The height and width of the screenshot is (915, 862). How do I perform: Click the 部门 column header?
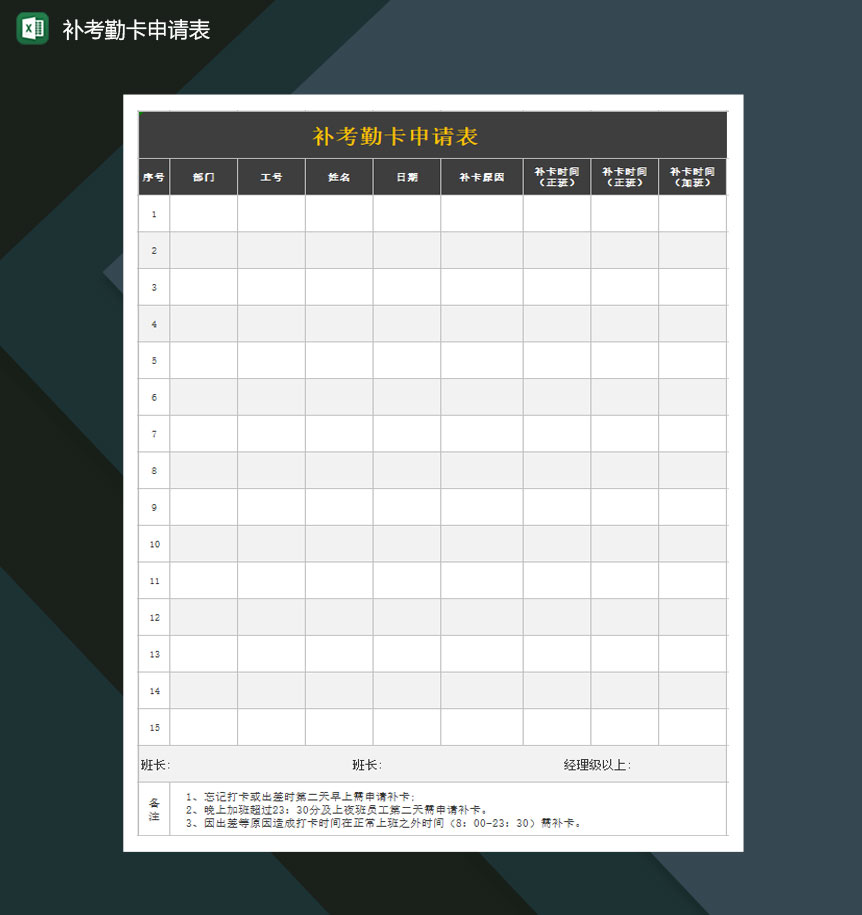tap(203, 176)
